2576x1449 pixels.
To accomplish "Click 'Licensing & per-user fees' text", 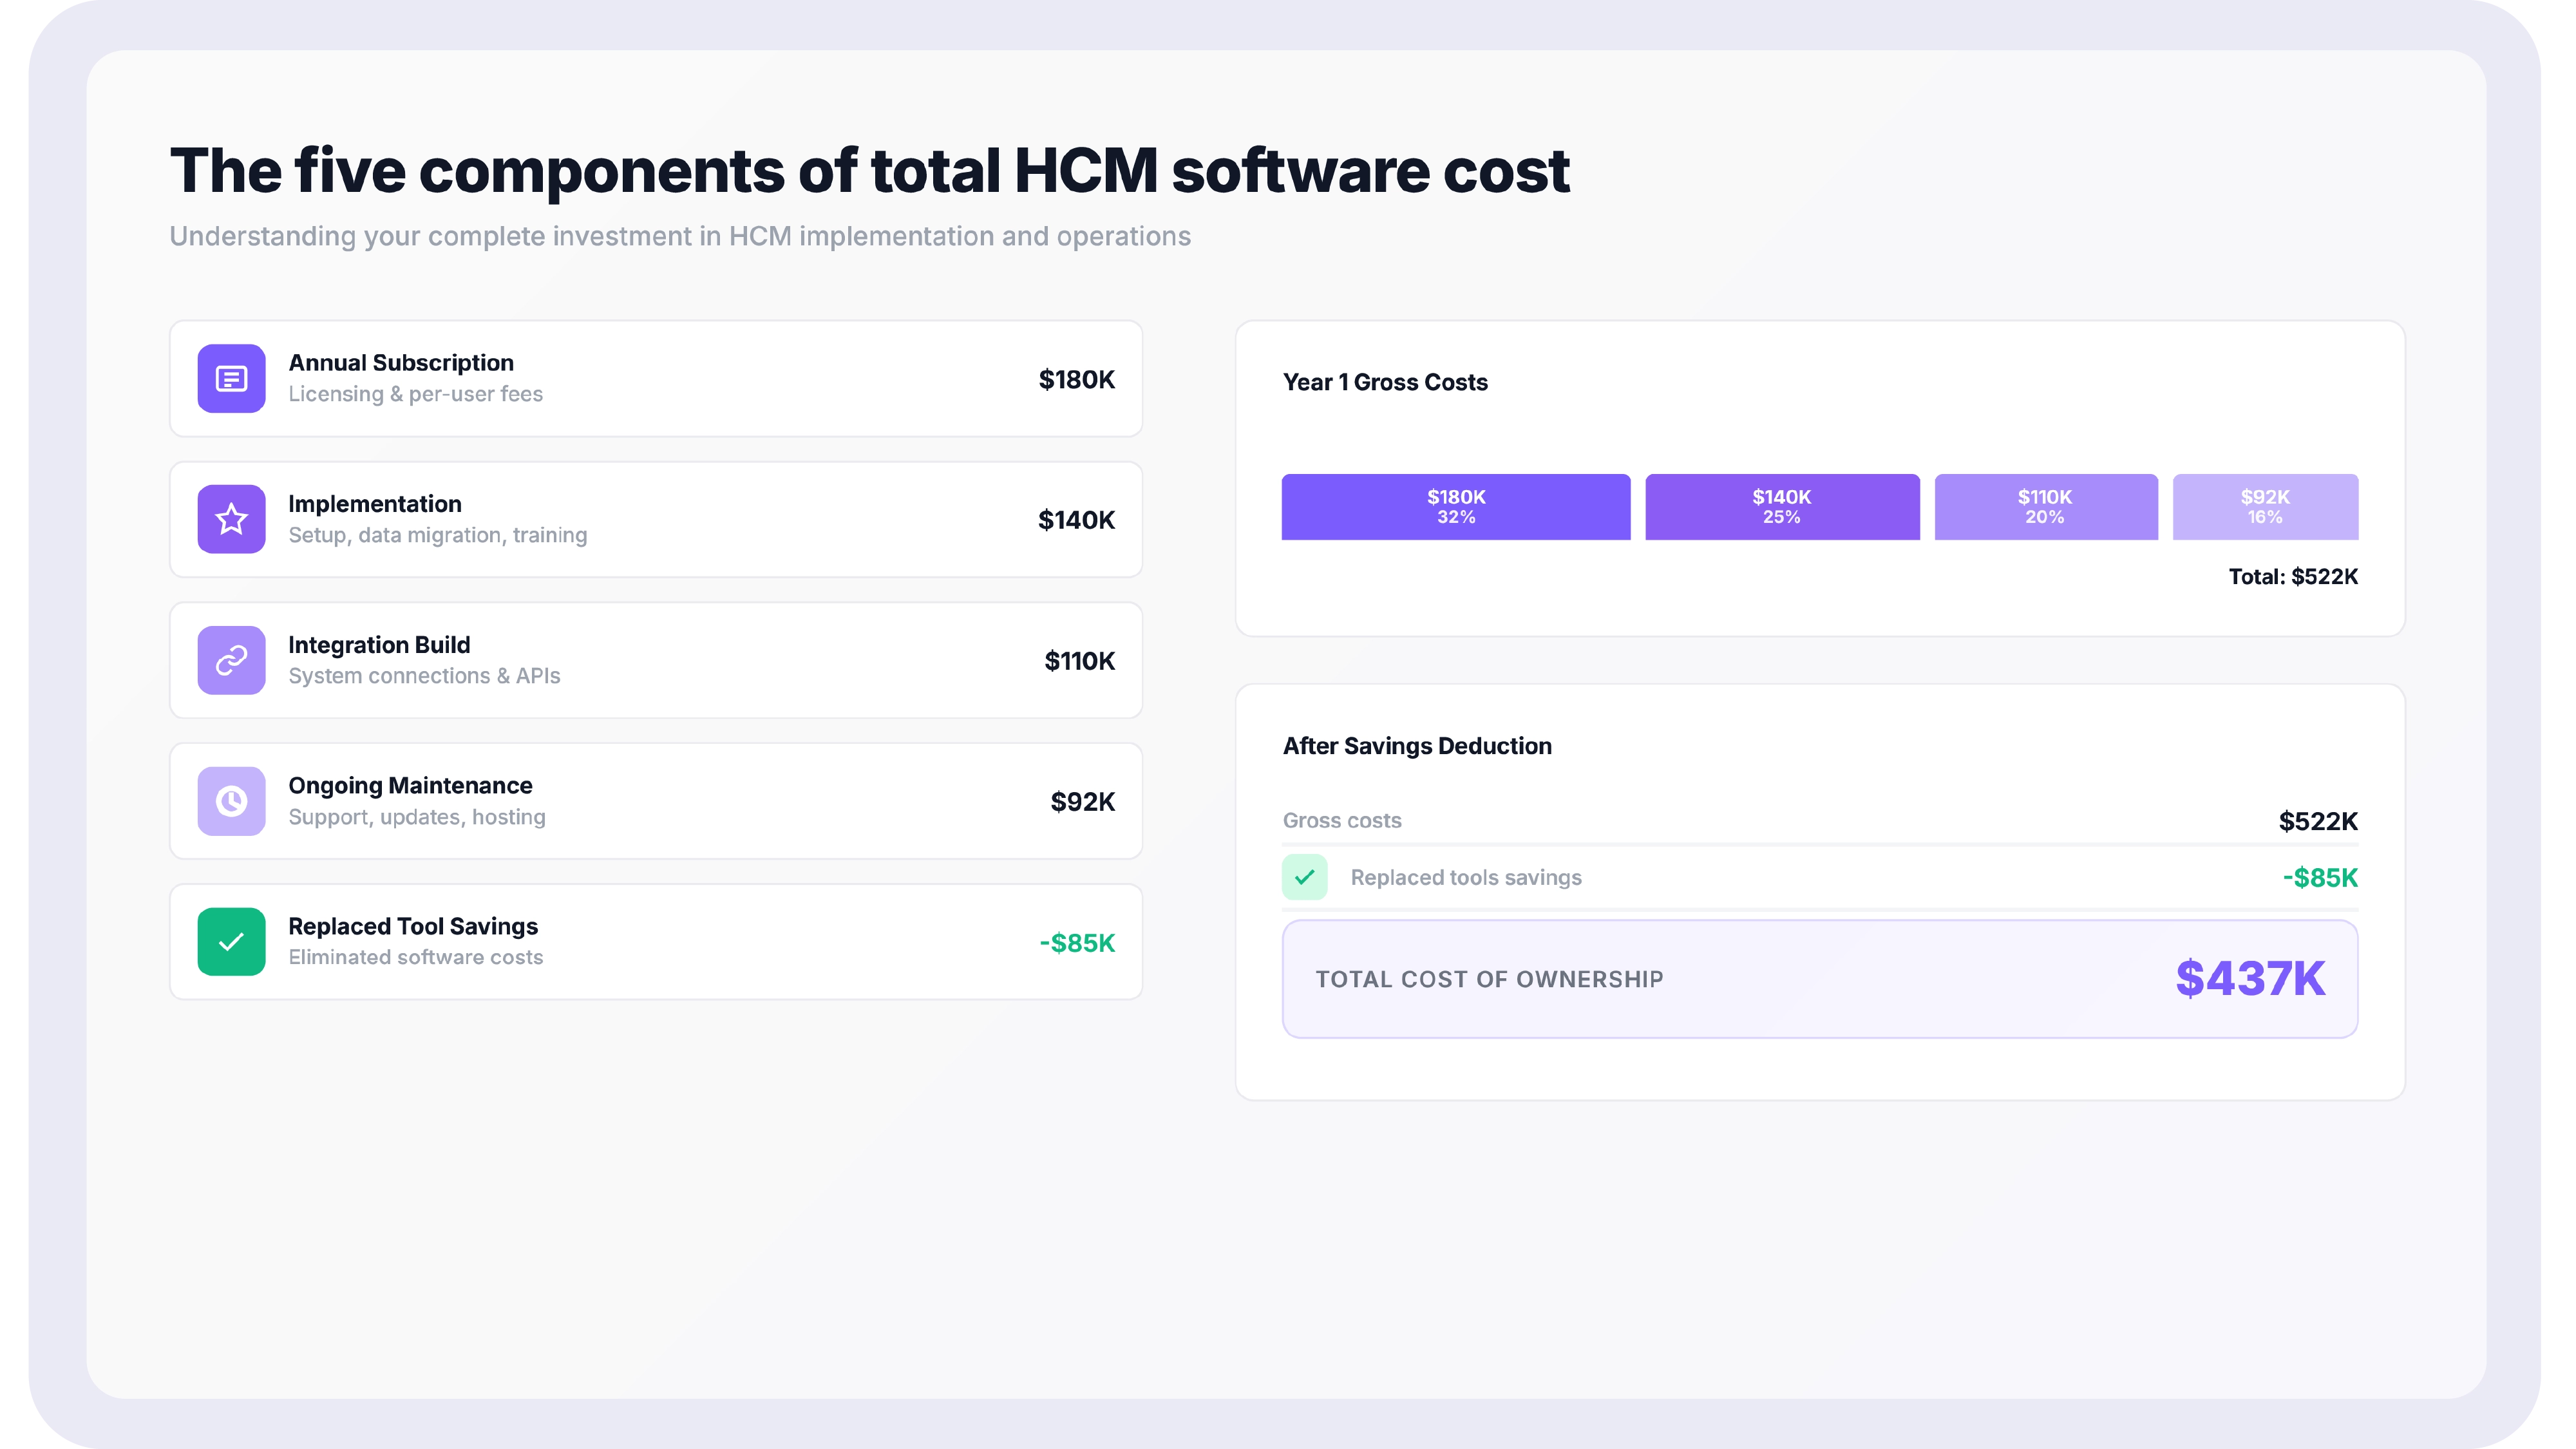I will pos(415,394).
